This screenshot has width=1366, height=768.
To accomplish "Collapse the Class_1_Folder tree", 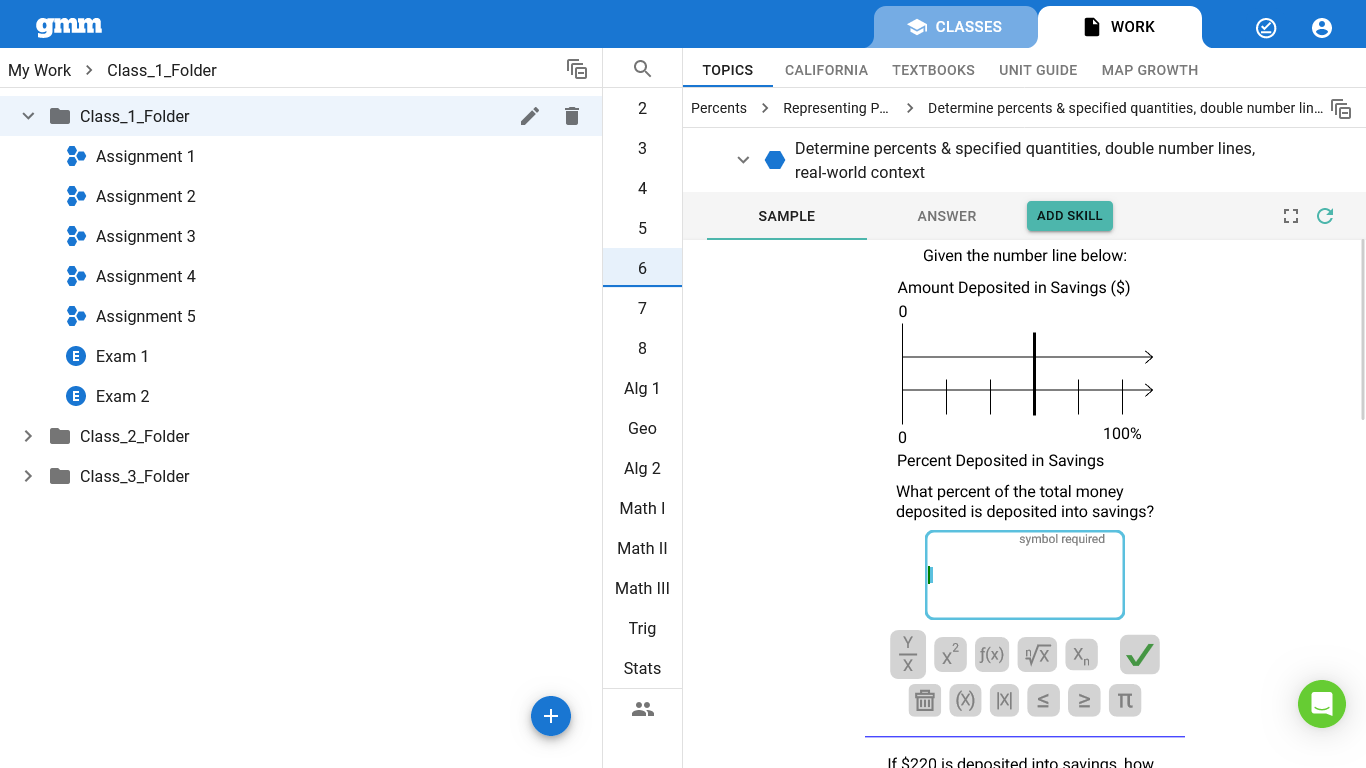I will coord(28,116).
